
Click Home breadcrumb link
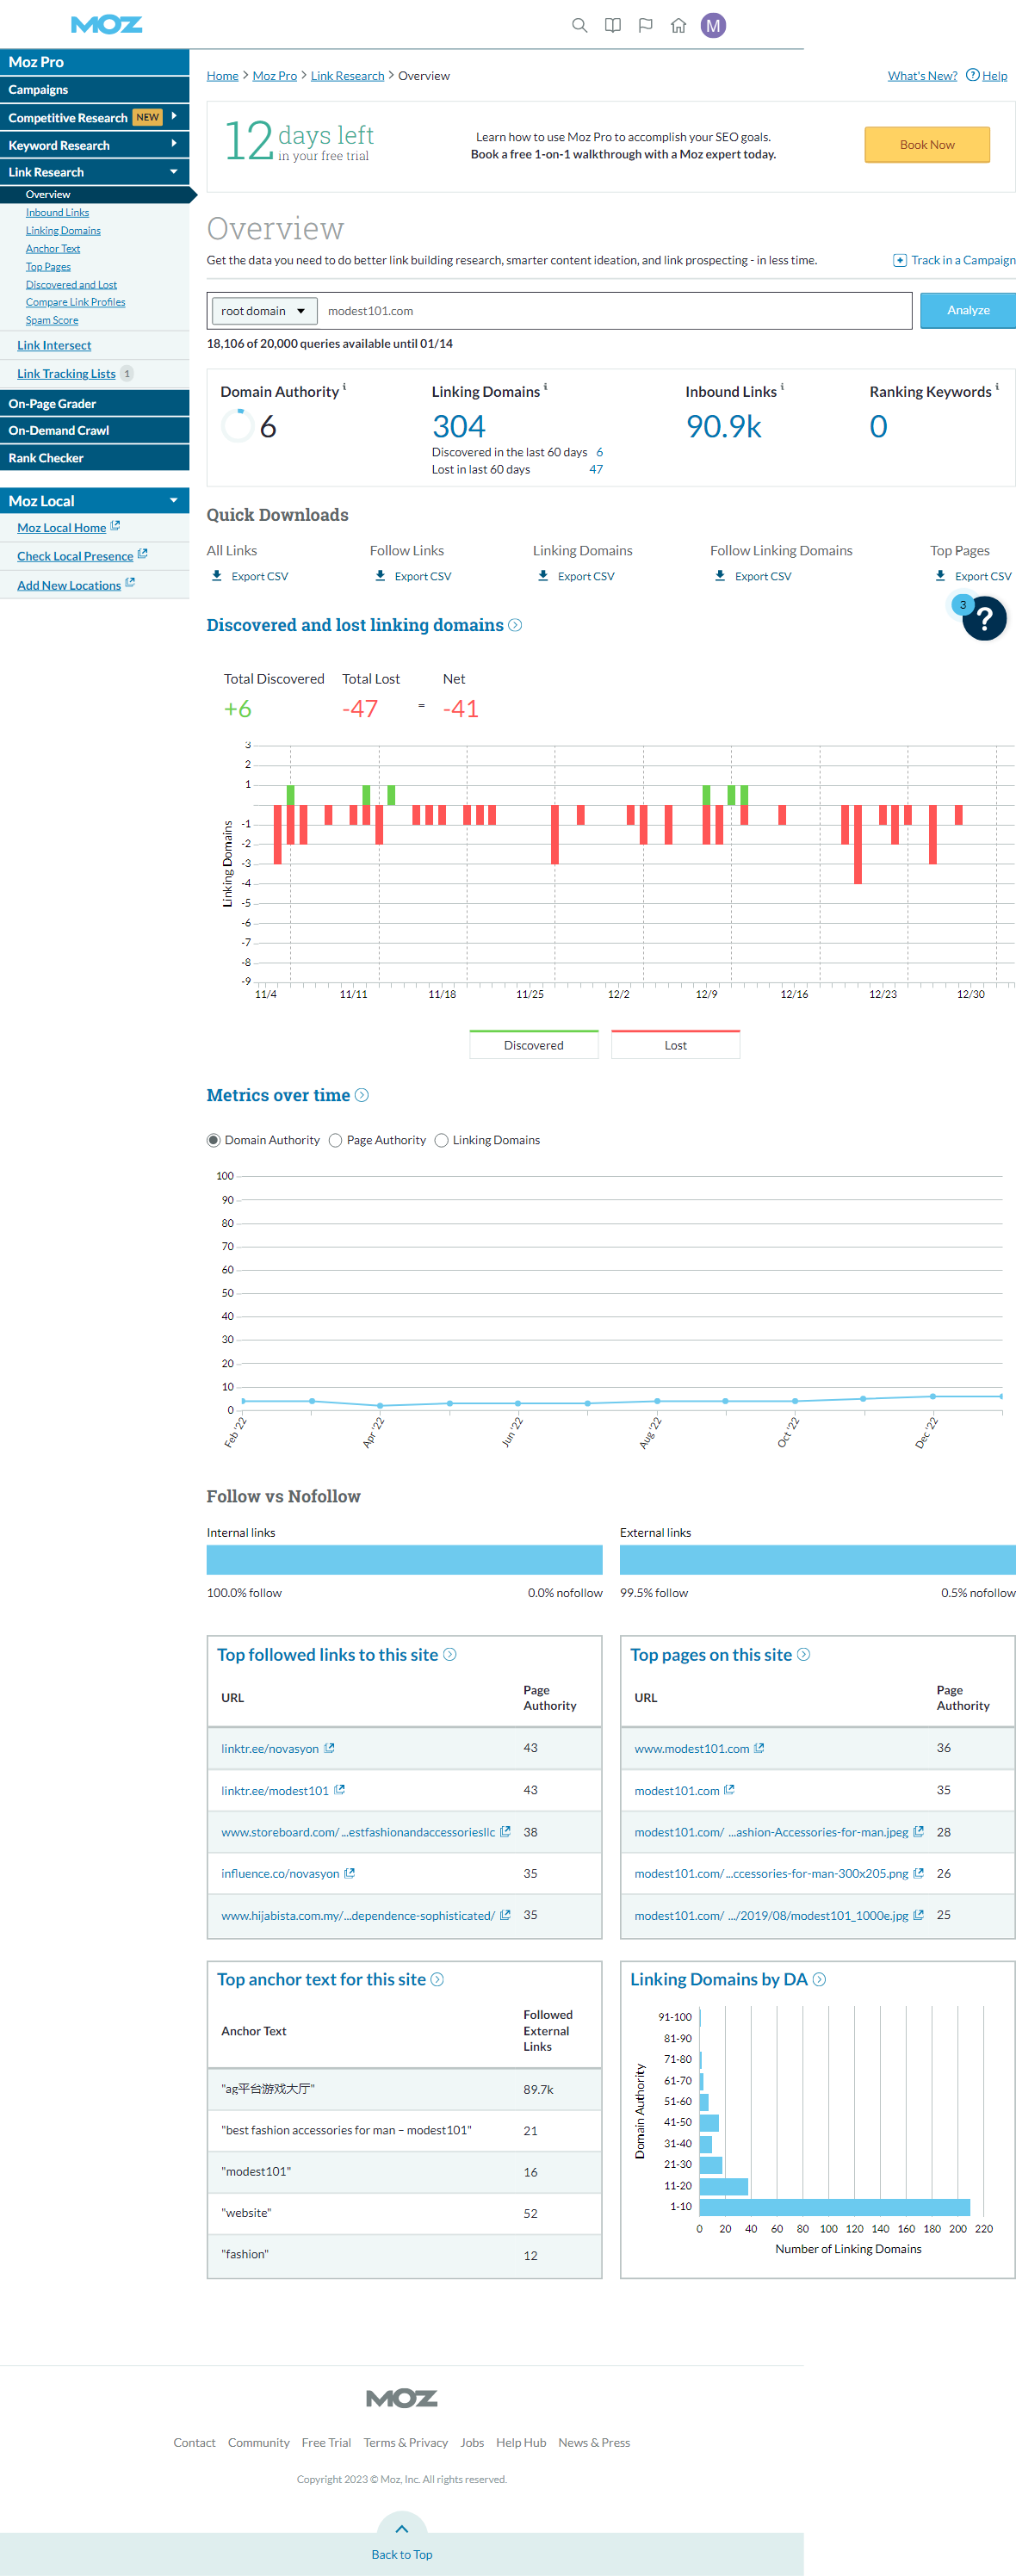click(223, 75)
